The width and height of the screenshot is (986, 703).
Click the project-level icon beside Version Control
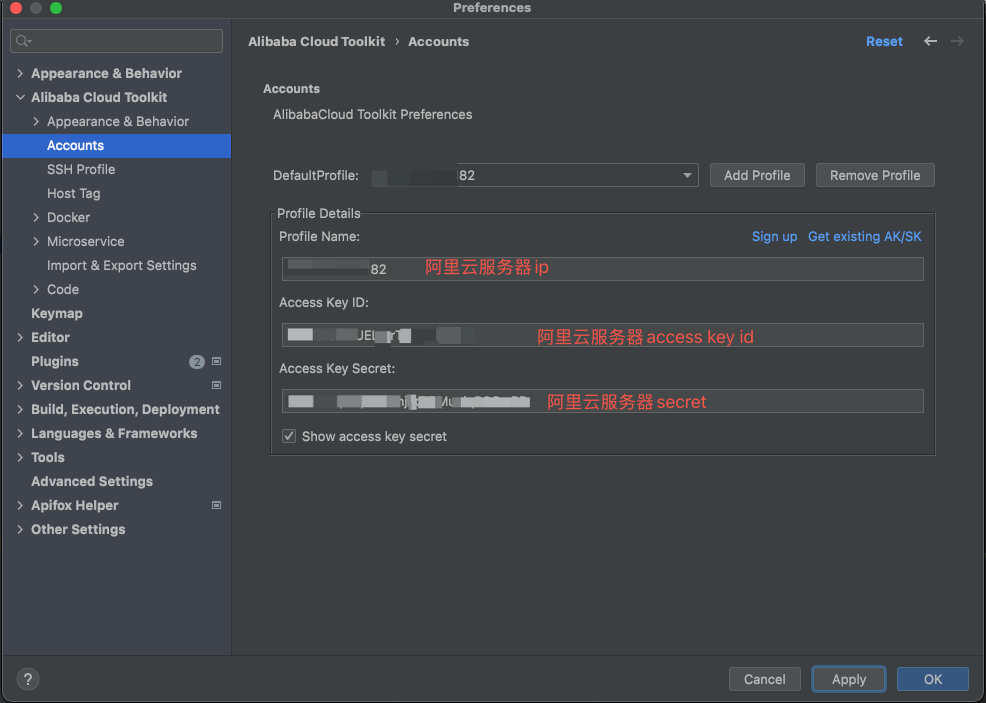(216, 385)
